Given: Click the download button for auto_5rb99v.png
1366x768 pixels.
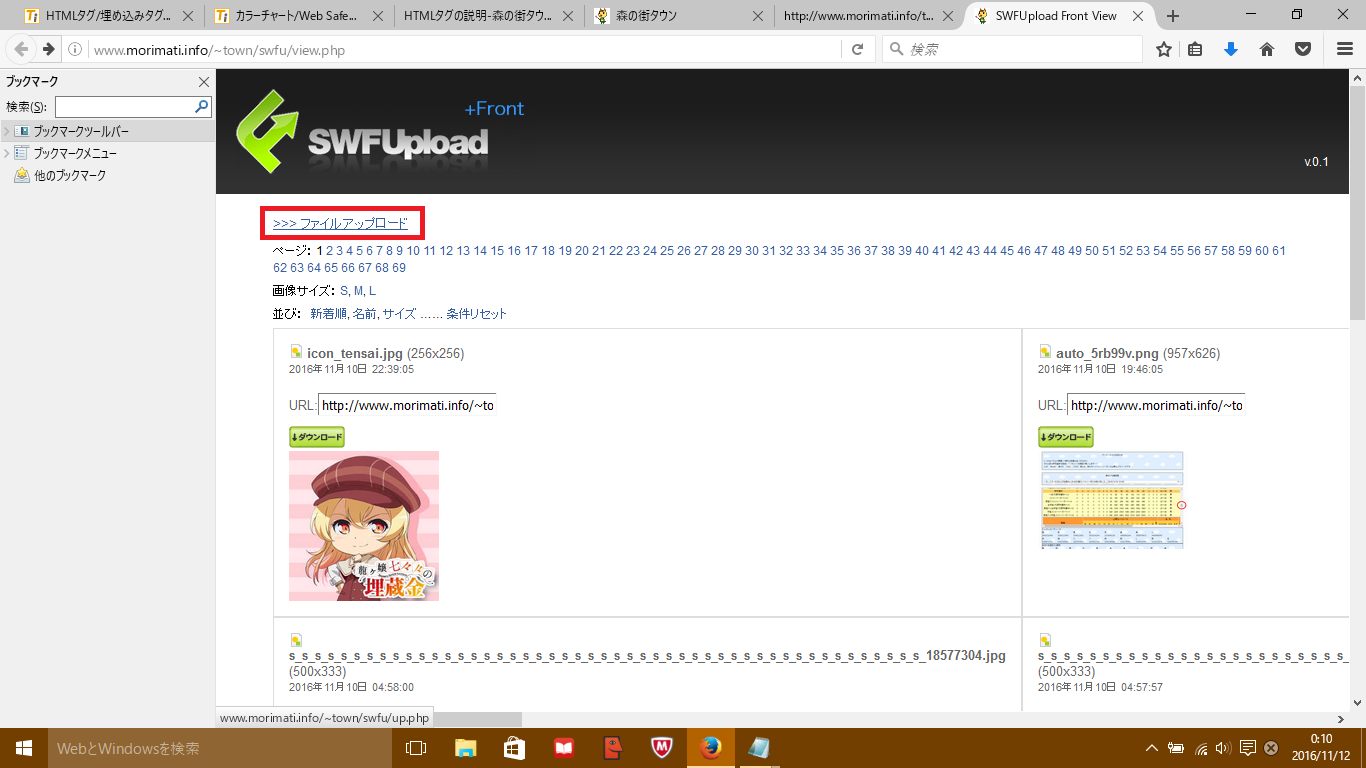Looking at the screenshot, I should 1066,437.
